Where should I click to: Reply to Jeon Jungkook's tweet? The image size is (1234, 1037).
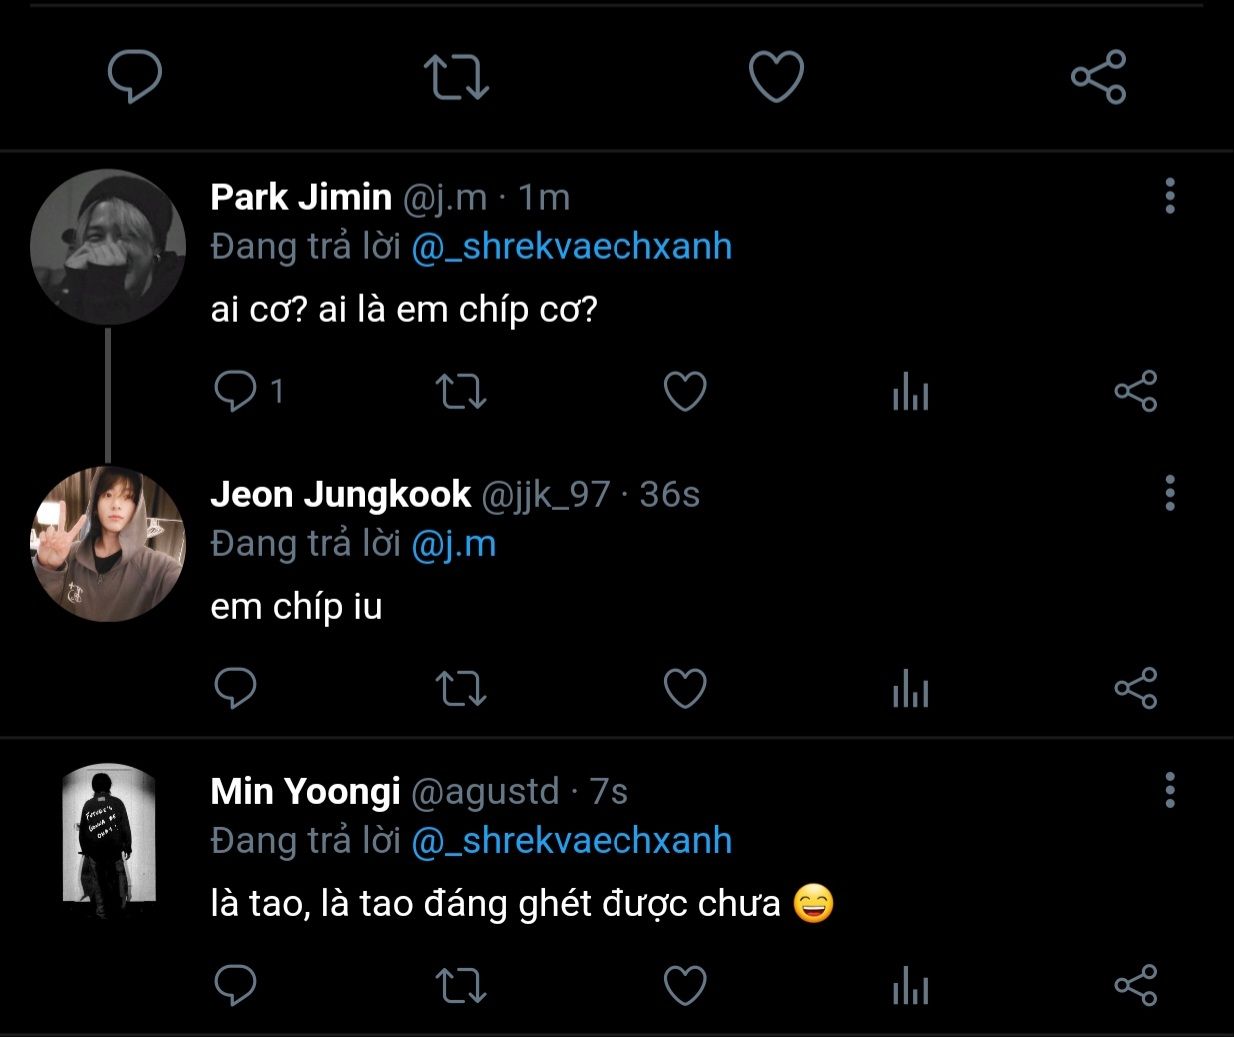(236, 688)
